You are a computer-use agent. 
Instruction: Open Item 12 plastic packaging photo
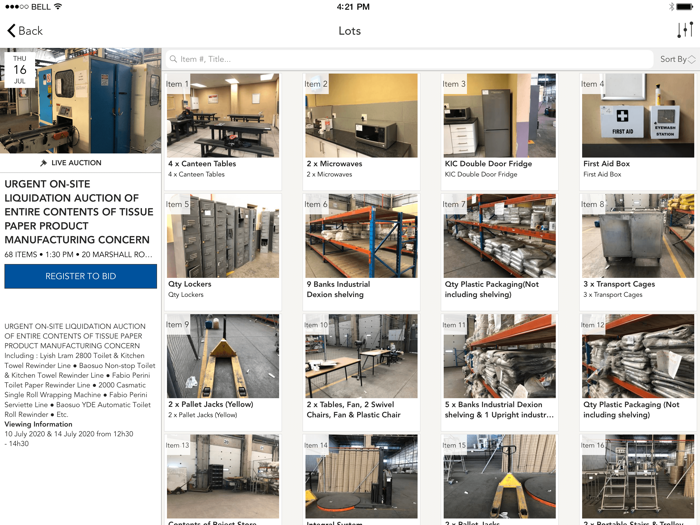point(638,356)
